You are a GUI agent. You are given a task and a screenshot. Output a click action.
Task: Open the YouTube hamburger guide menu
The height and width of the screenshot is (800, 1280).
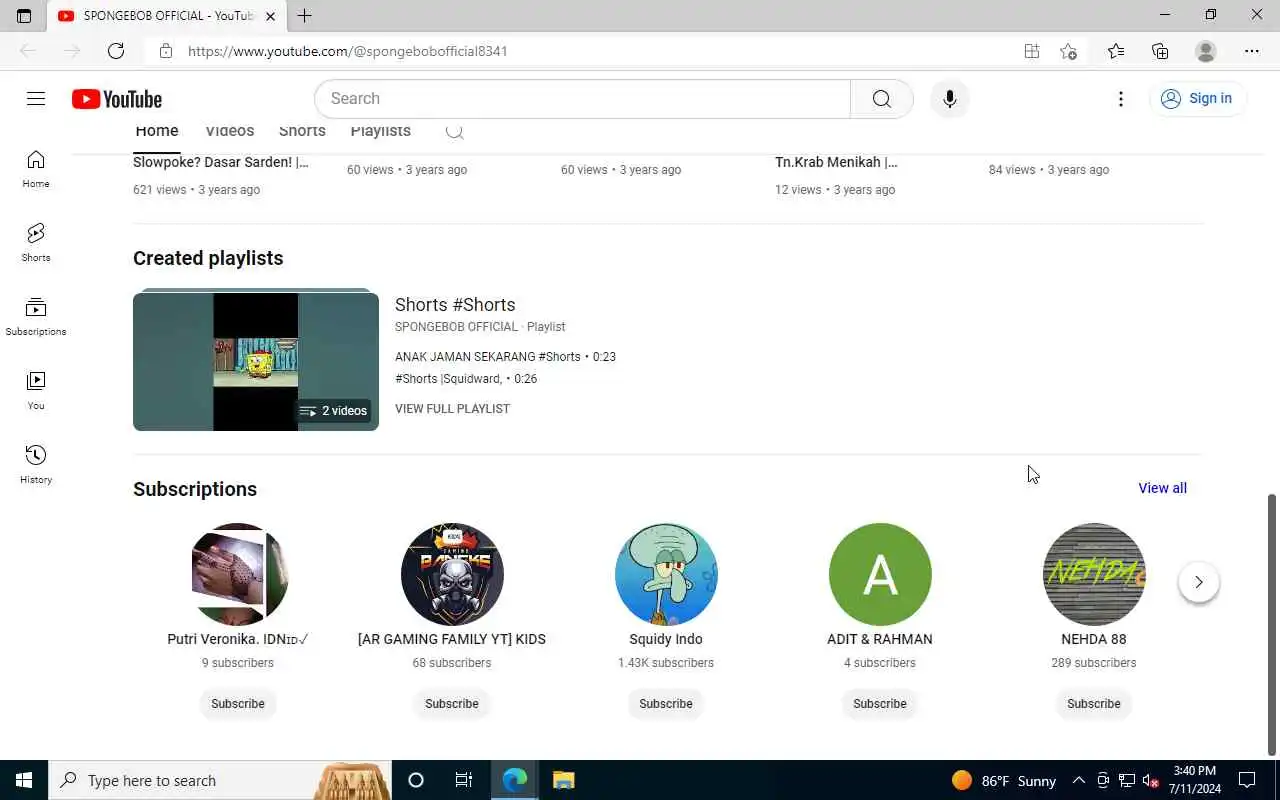(36, 98)
